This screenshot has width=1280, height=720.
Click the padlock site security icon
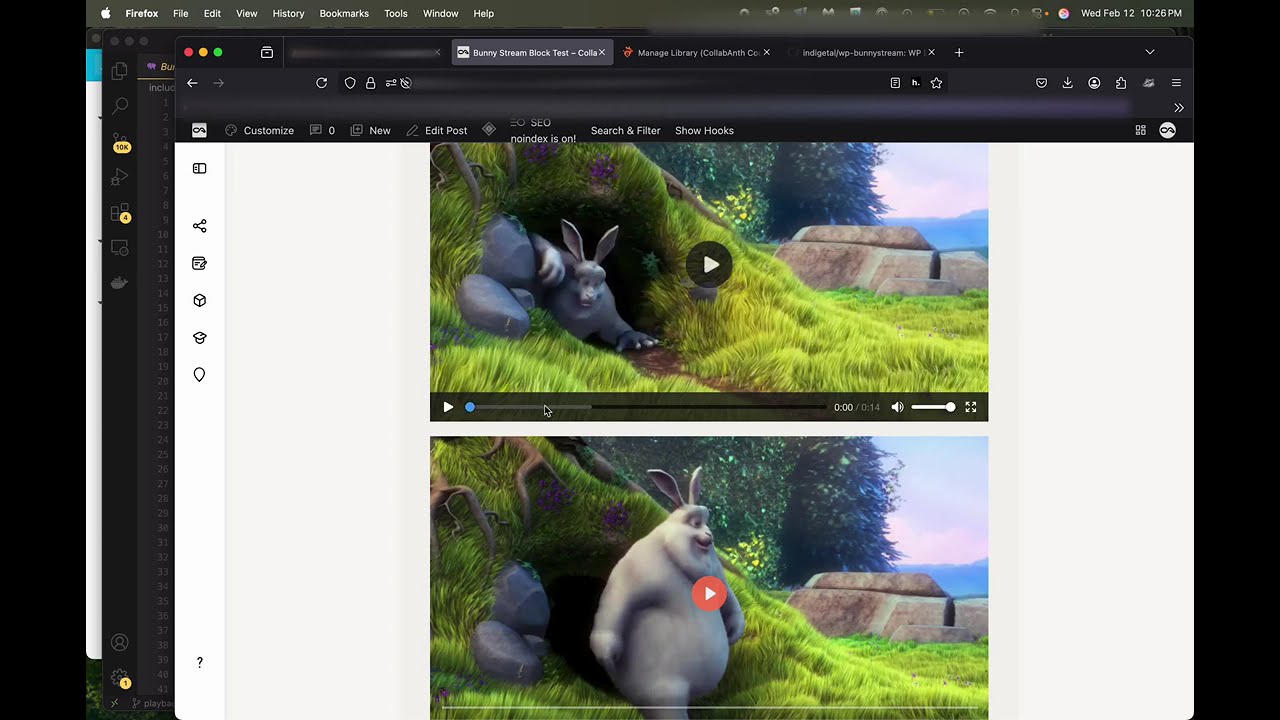click(370, 83)
